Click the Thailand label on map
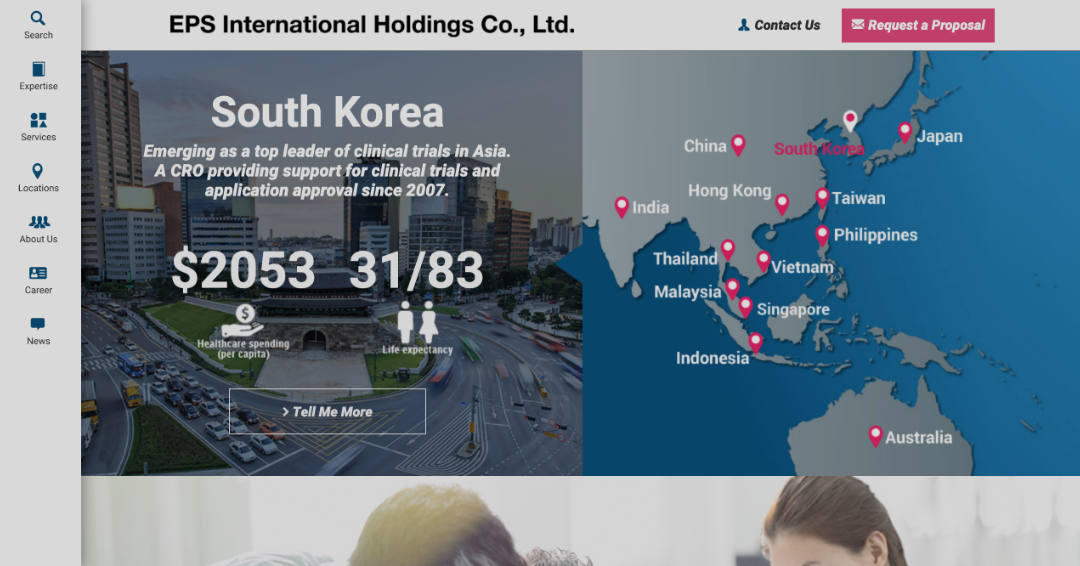Screen dimensions: 1080x566 pos(685,259)
